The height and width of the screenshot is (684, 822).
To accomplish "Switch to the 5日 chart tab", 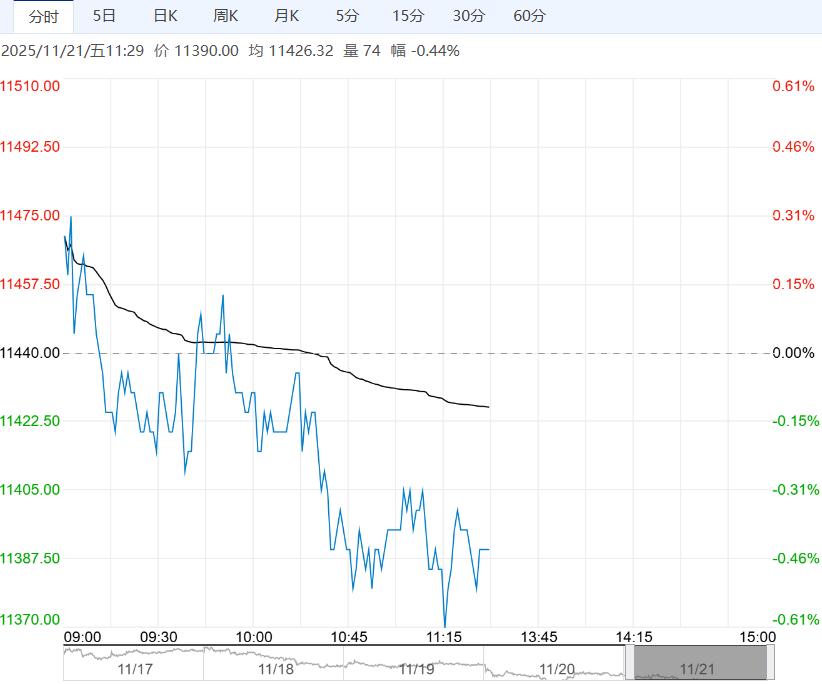I will click(x=104, y=16).
